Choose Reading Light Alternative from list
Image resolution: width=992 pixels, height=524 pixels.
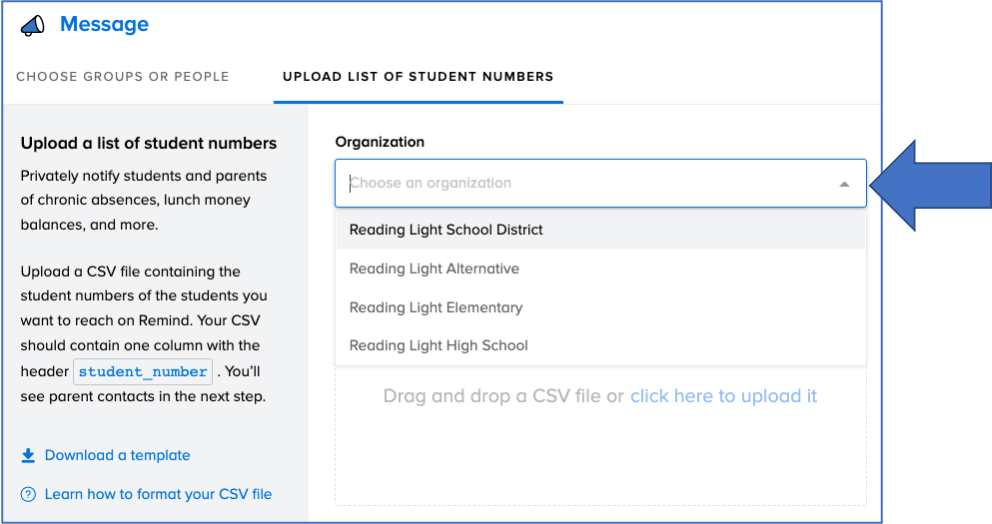pyautogui.click(x=600, y=268)
